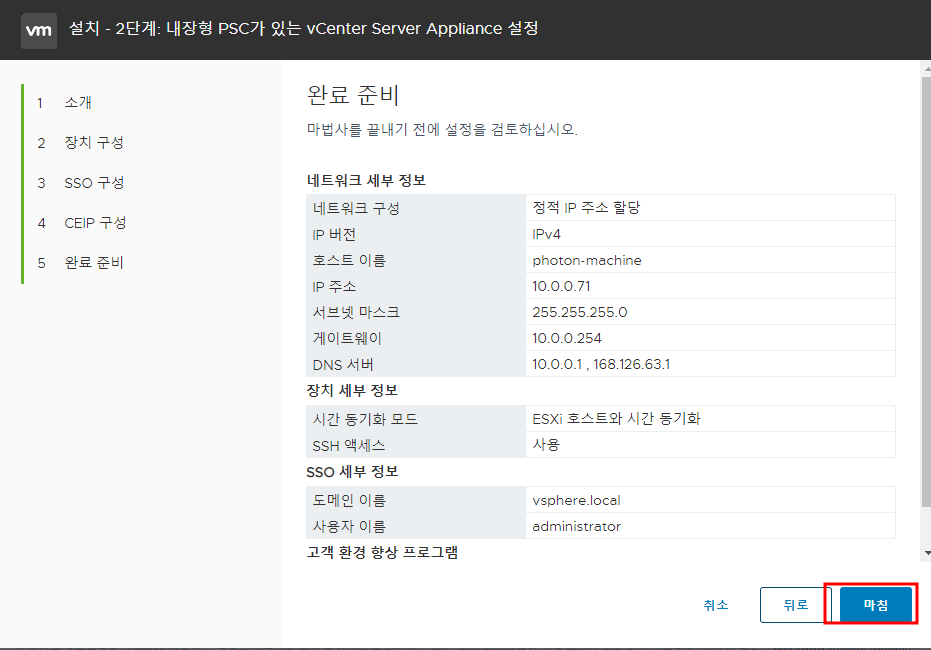
Task: Click the 마법사를 끝내기 전에 instruction text
Action: pos(442,129)
